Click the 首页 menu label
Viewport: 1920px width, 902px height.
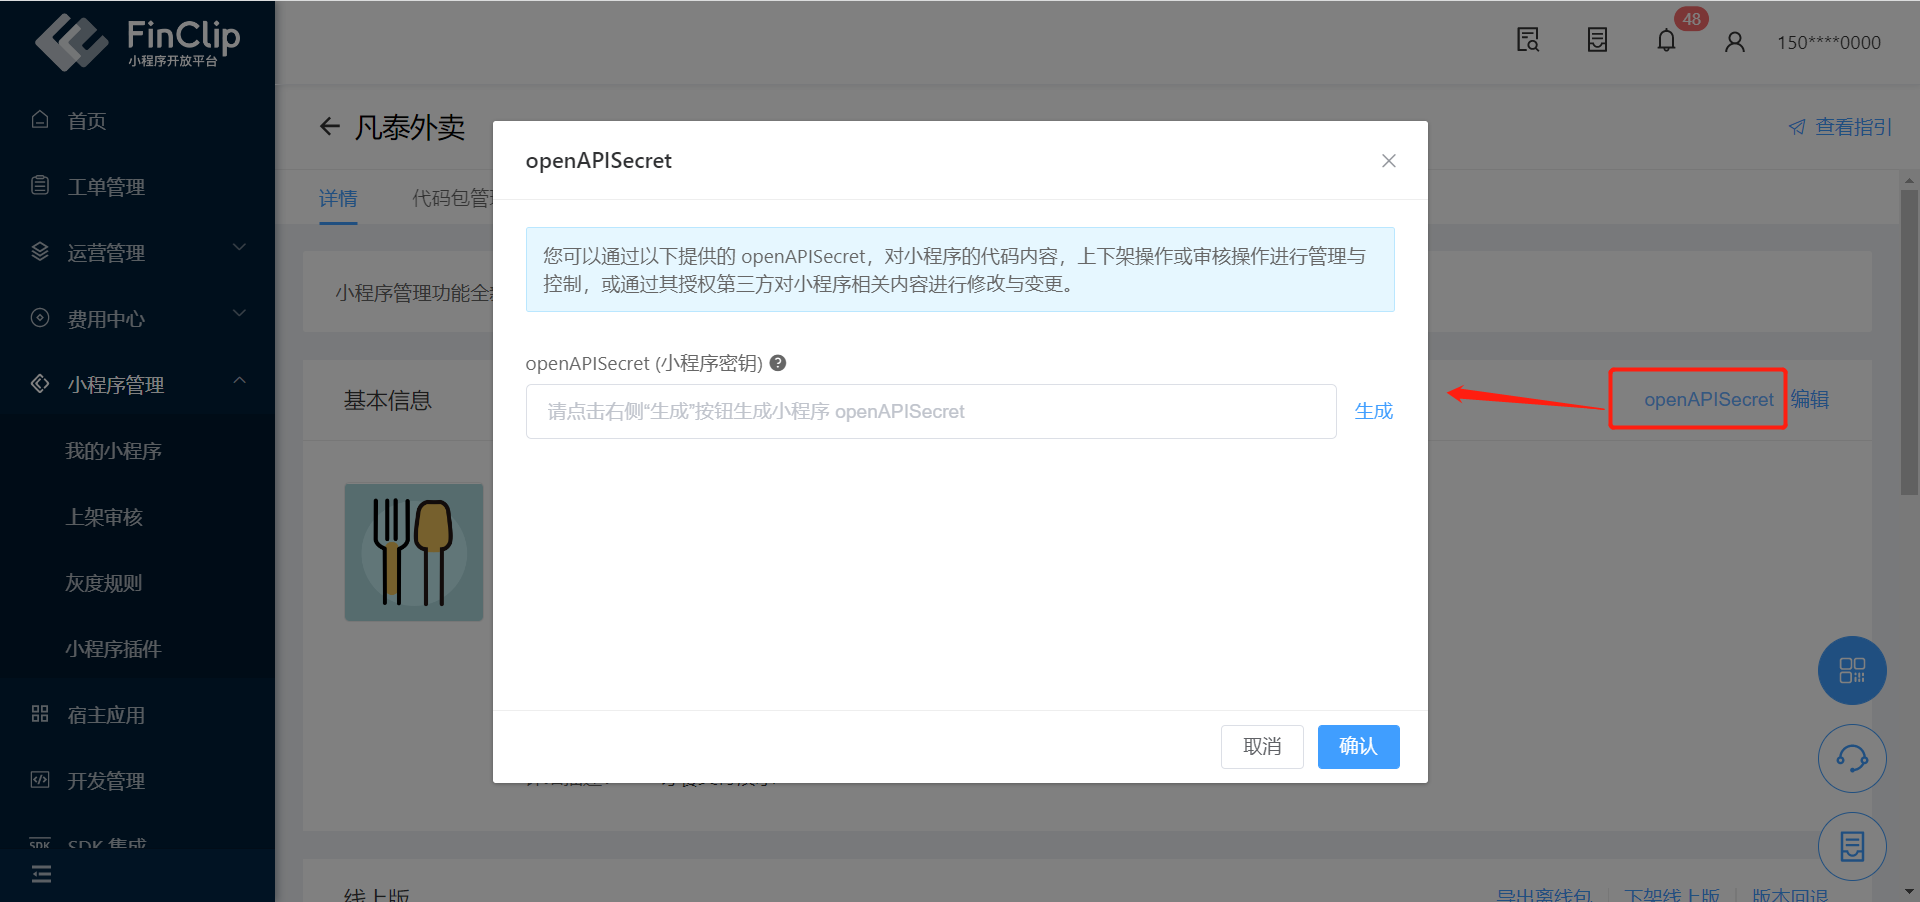[x=87, y=121]
